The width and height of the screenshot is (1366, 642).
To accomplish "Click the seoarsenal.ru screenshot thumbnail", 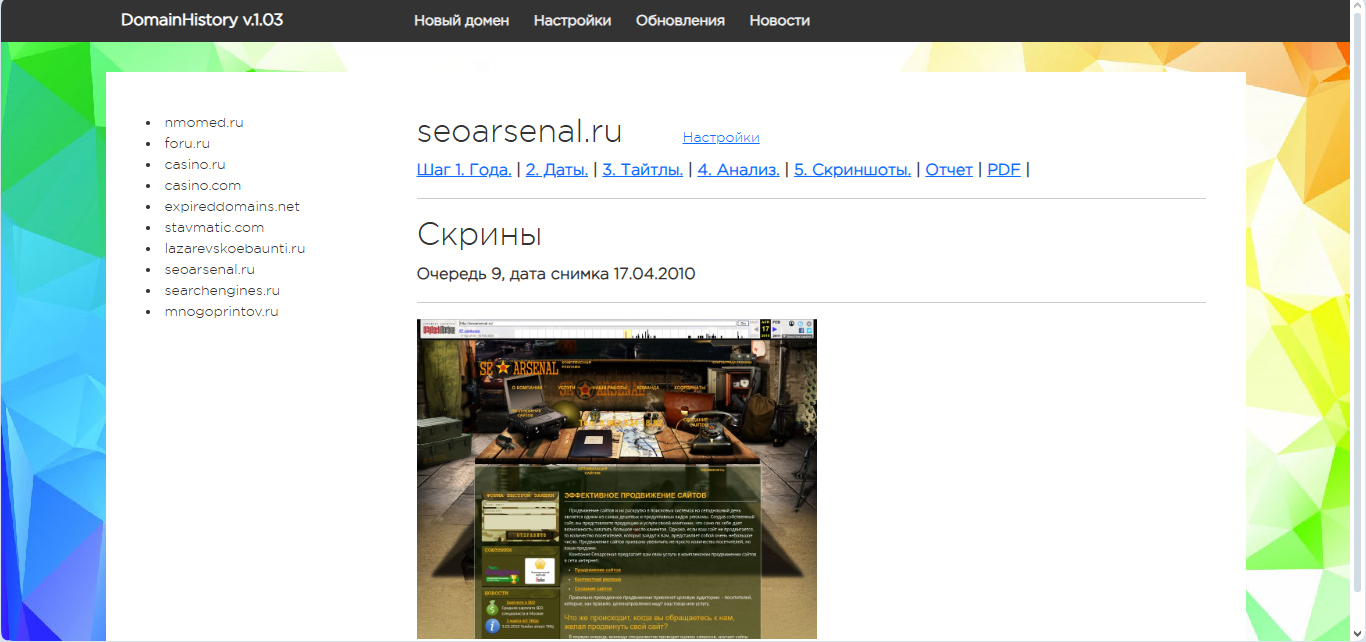I will [x=616, y=478].
